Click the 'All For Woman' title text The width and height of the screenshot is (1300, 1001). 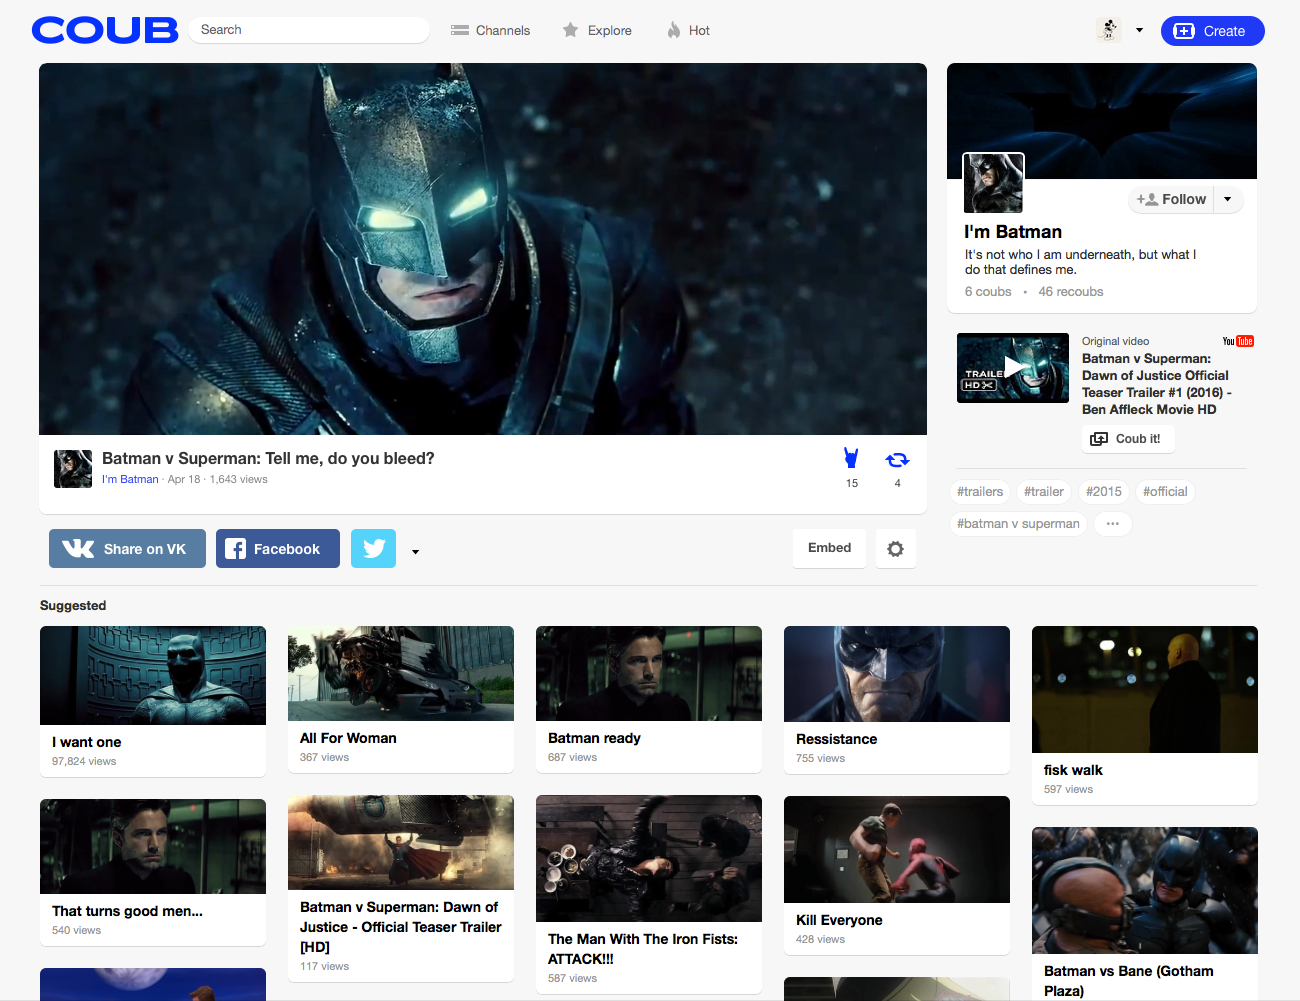point(348,738)
